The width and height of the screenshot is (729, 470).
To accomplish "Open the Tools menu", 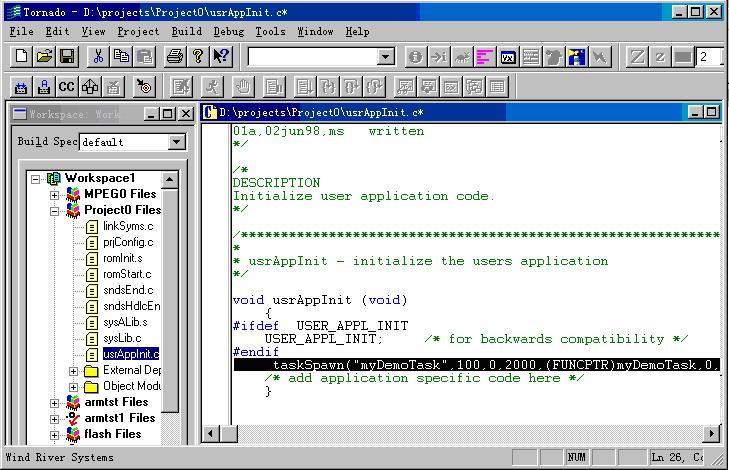I will tap(270, 32).
